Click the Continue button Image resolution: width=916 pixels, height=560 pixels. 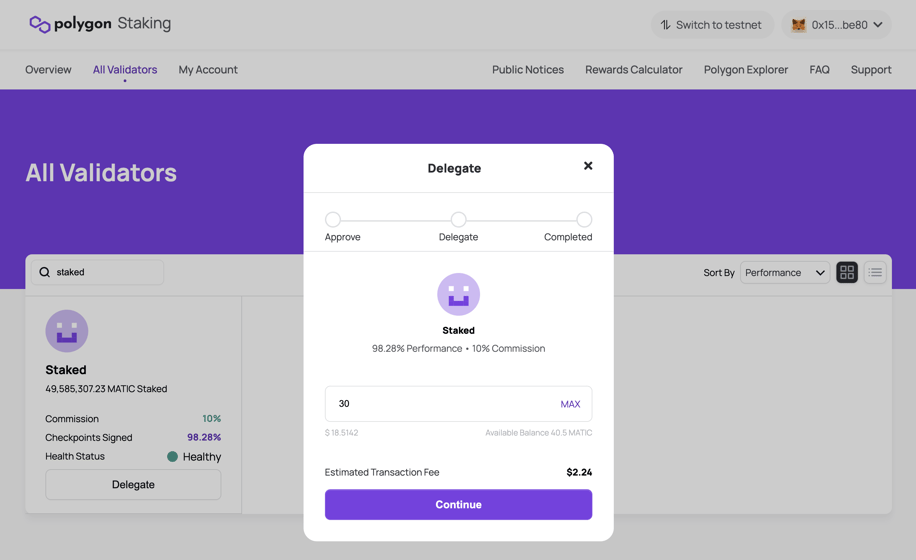(459, 505)
